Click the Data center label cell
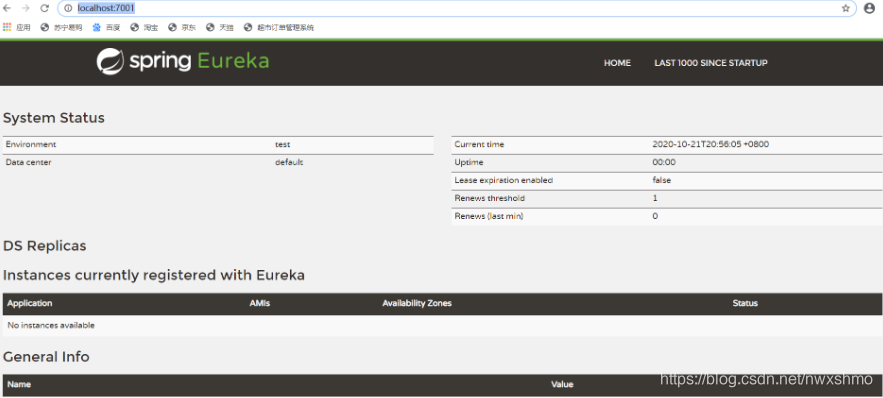The width and height of the screenshot is (883, 398). 28,163
